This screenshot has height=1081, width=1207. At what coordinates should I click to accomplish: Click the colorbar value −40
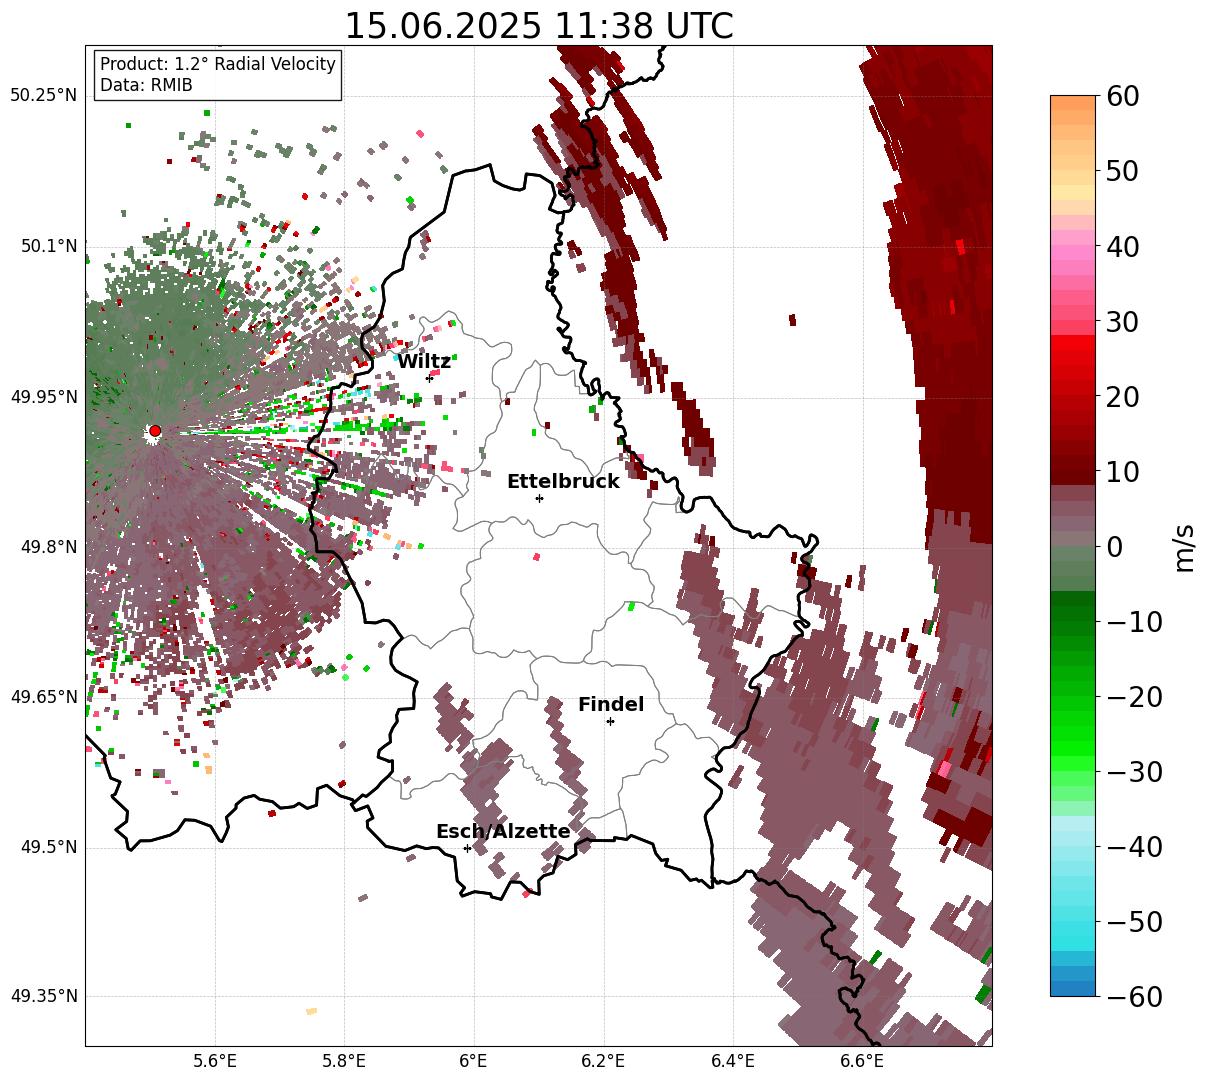tap(1134, 847)
